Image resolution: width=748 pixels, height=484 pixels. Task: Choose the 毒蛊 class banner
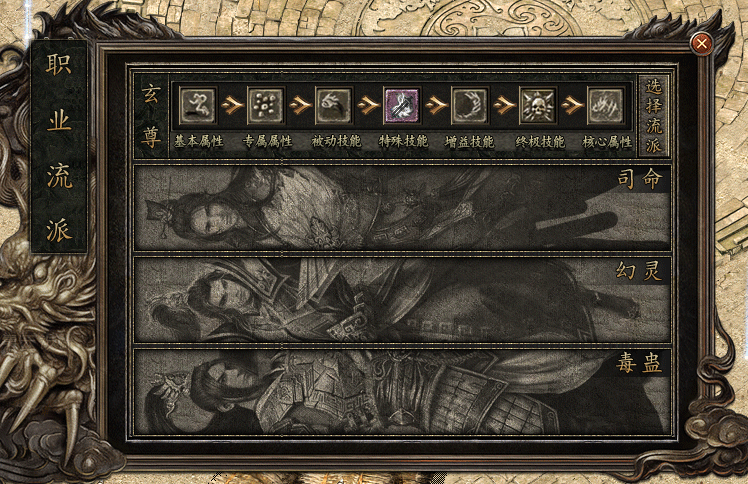(x=403, y=391)
